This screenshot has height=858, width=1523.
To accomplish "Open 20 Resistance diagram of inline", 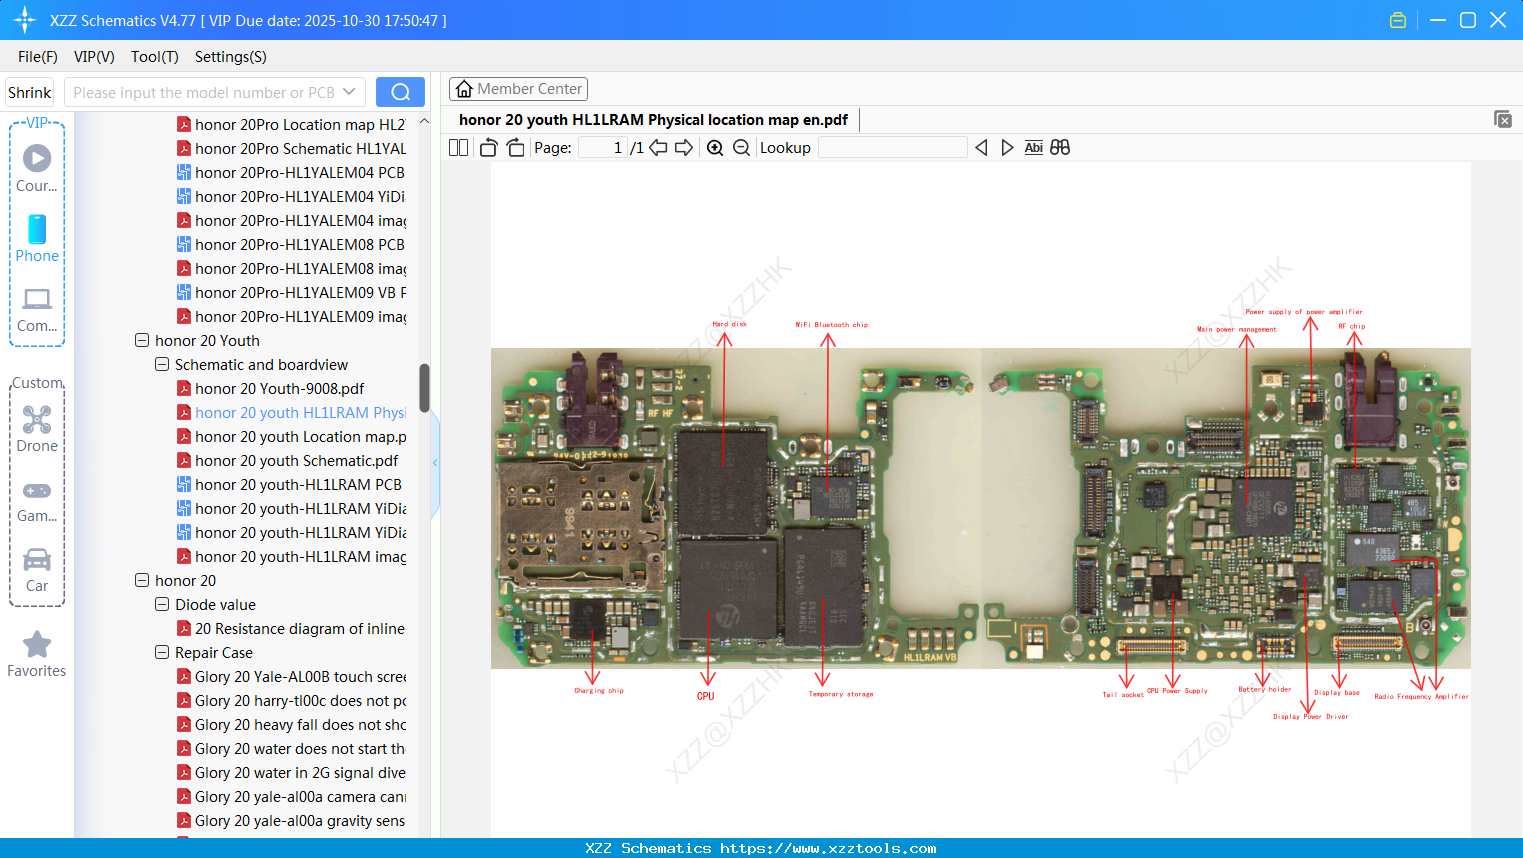I will pyautogui.click(x=300, y=629).
